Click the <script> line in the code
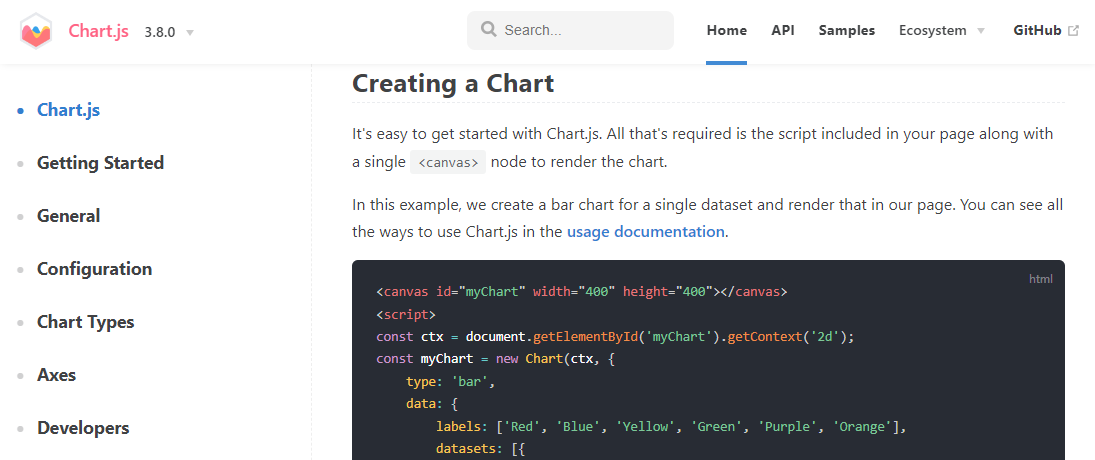The image size is (1095, 460). (x=406, y=314)
